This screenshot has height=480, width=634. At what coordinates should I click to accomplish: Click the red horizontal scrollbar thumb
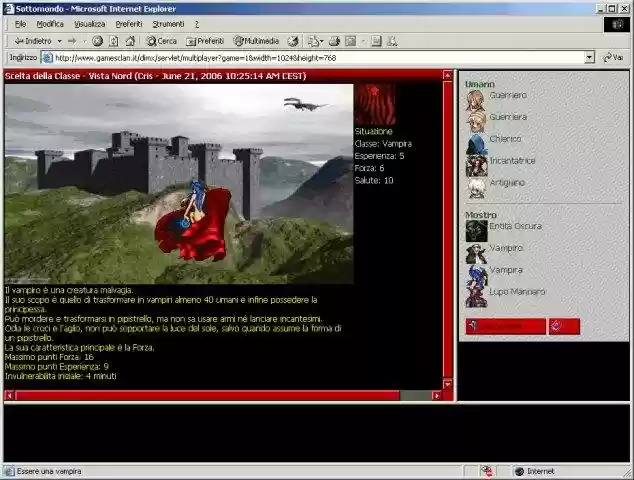point(207,395)
